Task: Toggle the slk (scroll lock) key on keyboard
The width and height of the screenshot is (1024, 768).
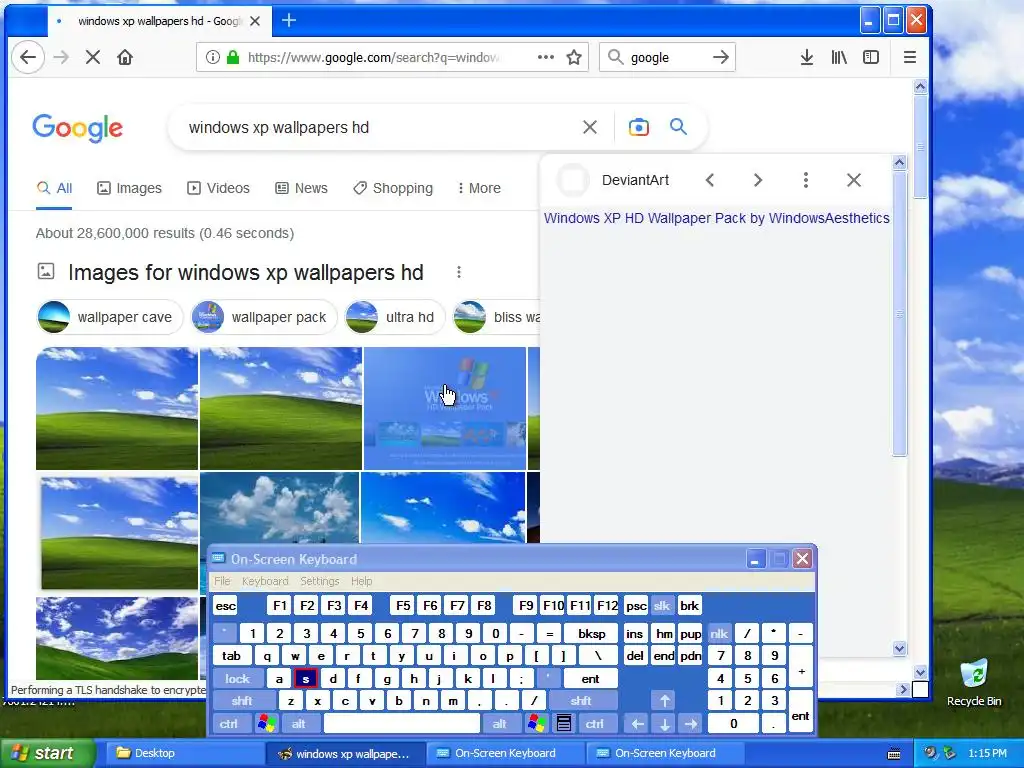Action: click(x=662, y=606)
